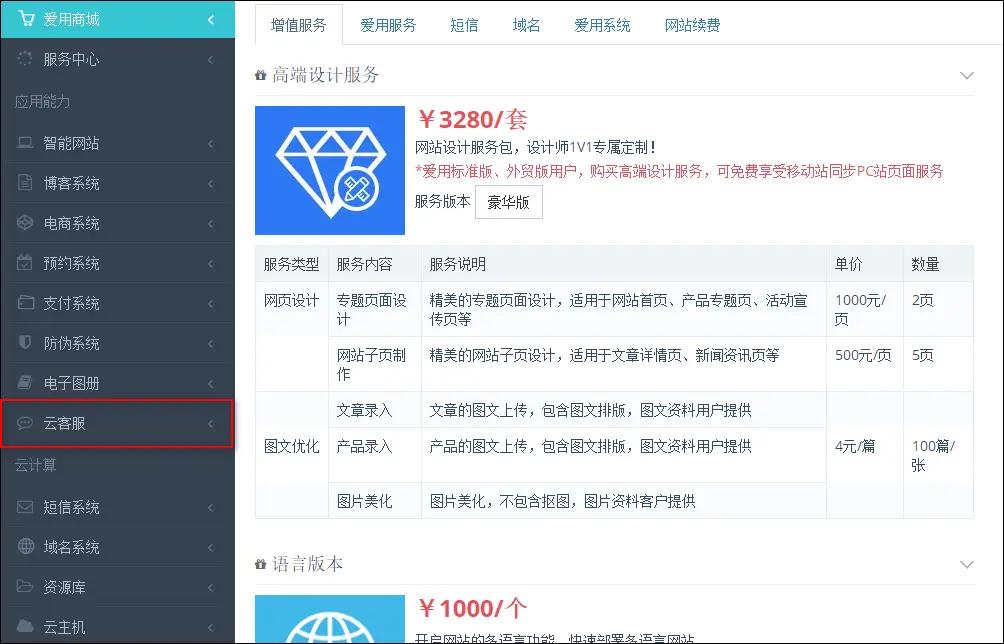Screen dimensions: 1004x644
Task: Collapse the 高端设计服务 section chevron
Action: (965, 75)
